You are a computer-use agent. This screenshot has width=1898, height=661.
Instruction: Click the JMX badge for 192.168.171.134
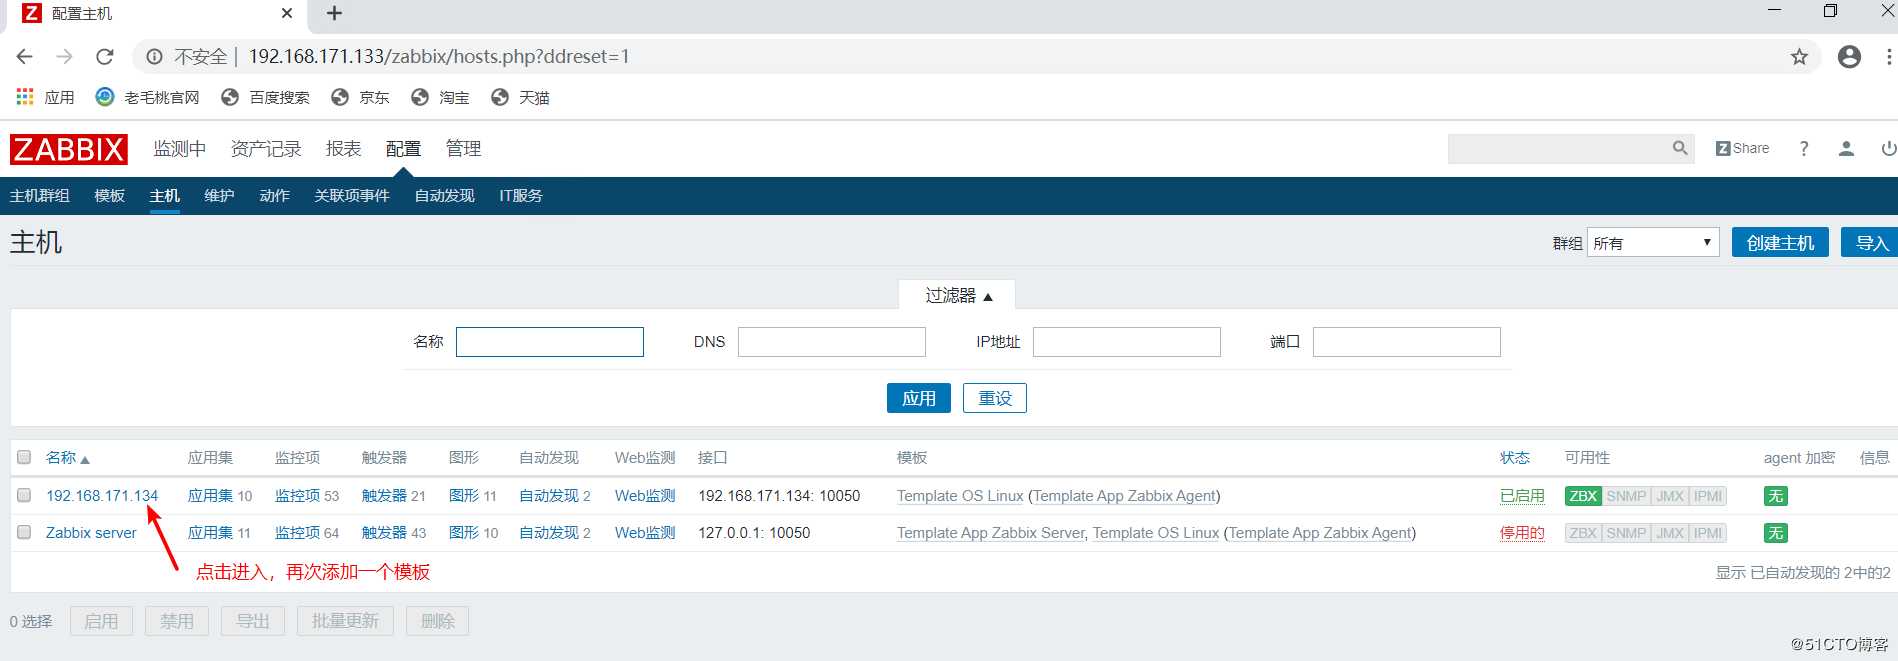click(x=1670, y=496)
